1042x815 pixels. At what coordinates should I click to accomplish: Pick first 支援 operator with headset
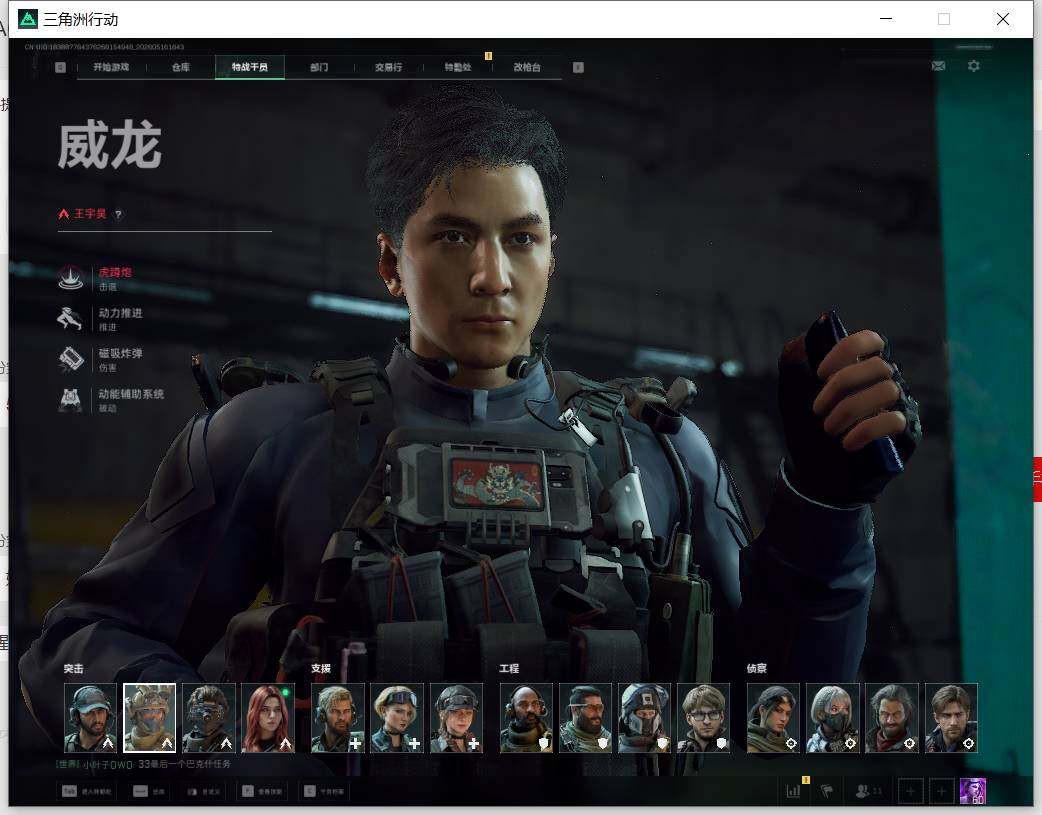pyautogui.click(x=338, y=718)
